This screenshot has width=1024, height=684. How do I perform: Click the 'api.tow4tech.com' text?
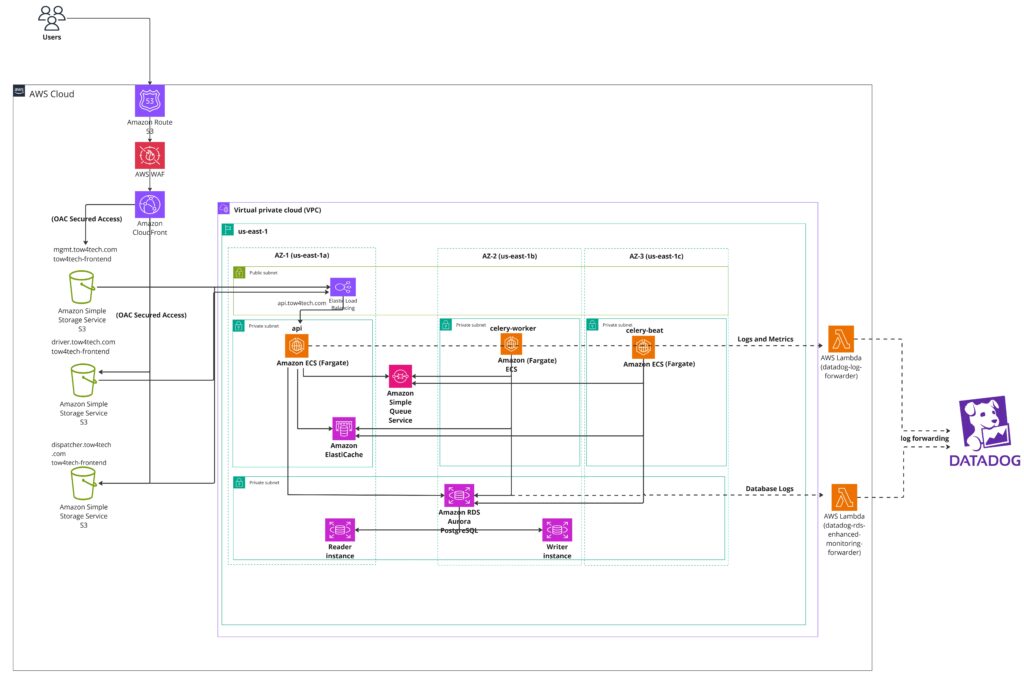(x=301, y=303)
